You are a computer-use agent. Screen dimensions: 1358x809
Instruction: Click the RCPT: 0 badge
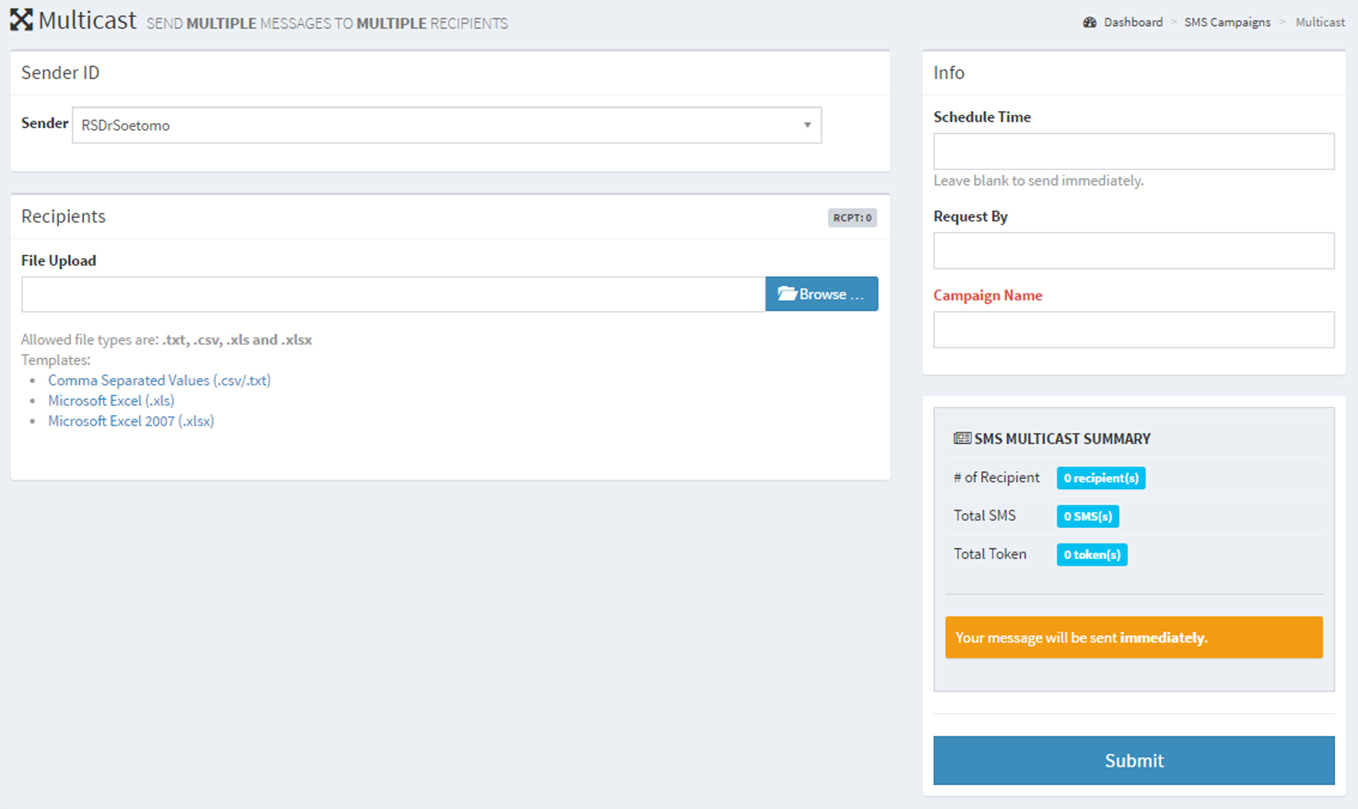(x=852, y=217)
